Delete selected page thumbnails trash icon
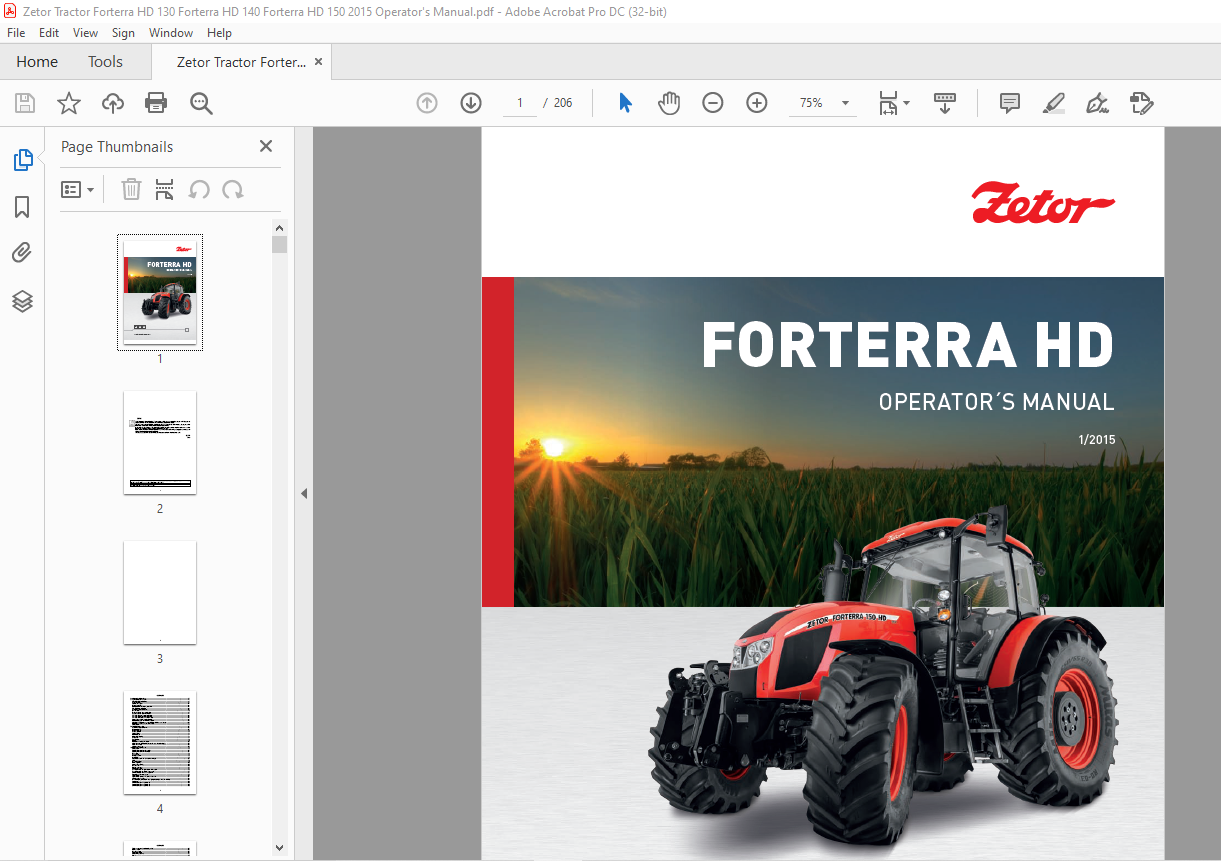The image size is (1221, 861). coord(131,189)
